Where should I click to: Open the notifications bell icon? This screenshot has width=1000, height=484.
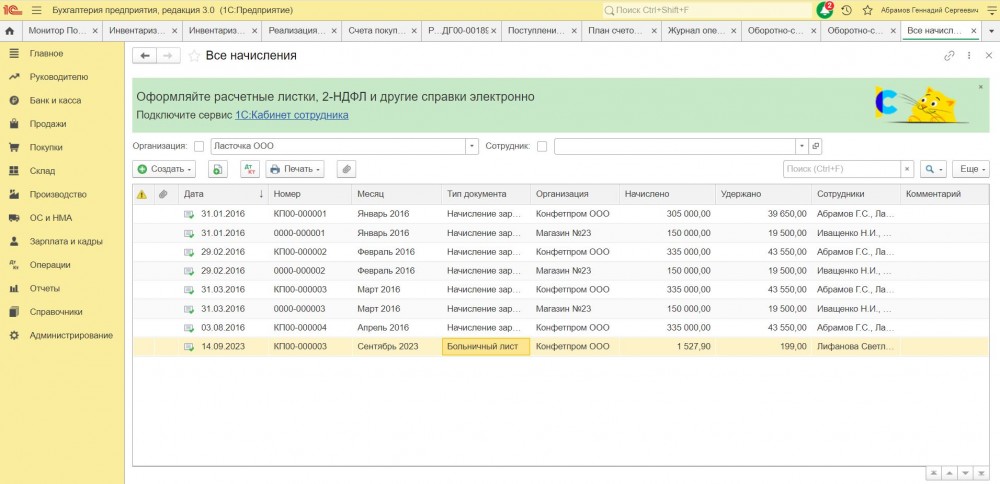coord(825,10)
